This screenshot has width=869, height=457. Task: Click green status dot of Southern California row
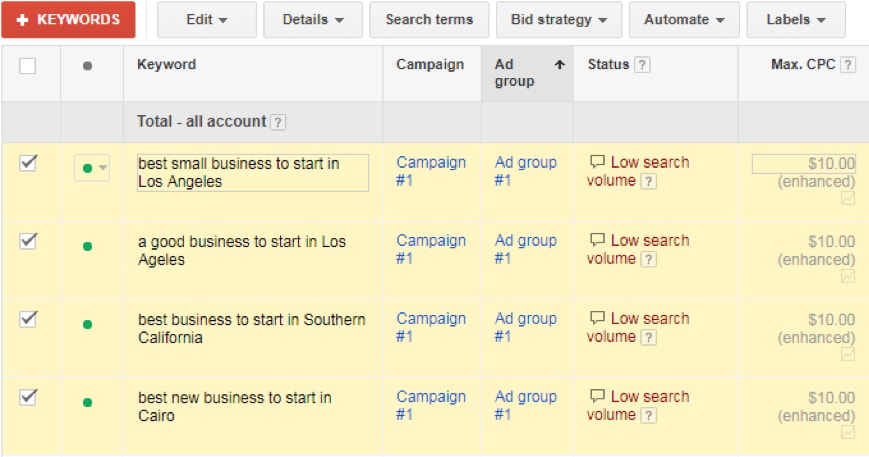(87, 325)
